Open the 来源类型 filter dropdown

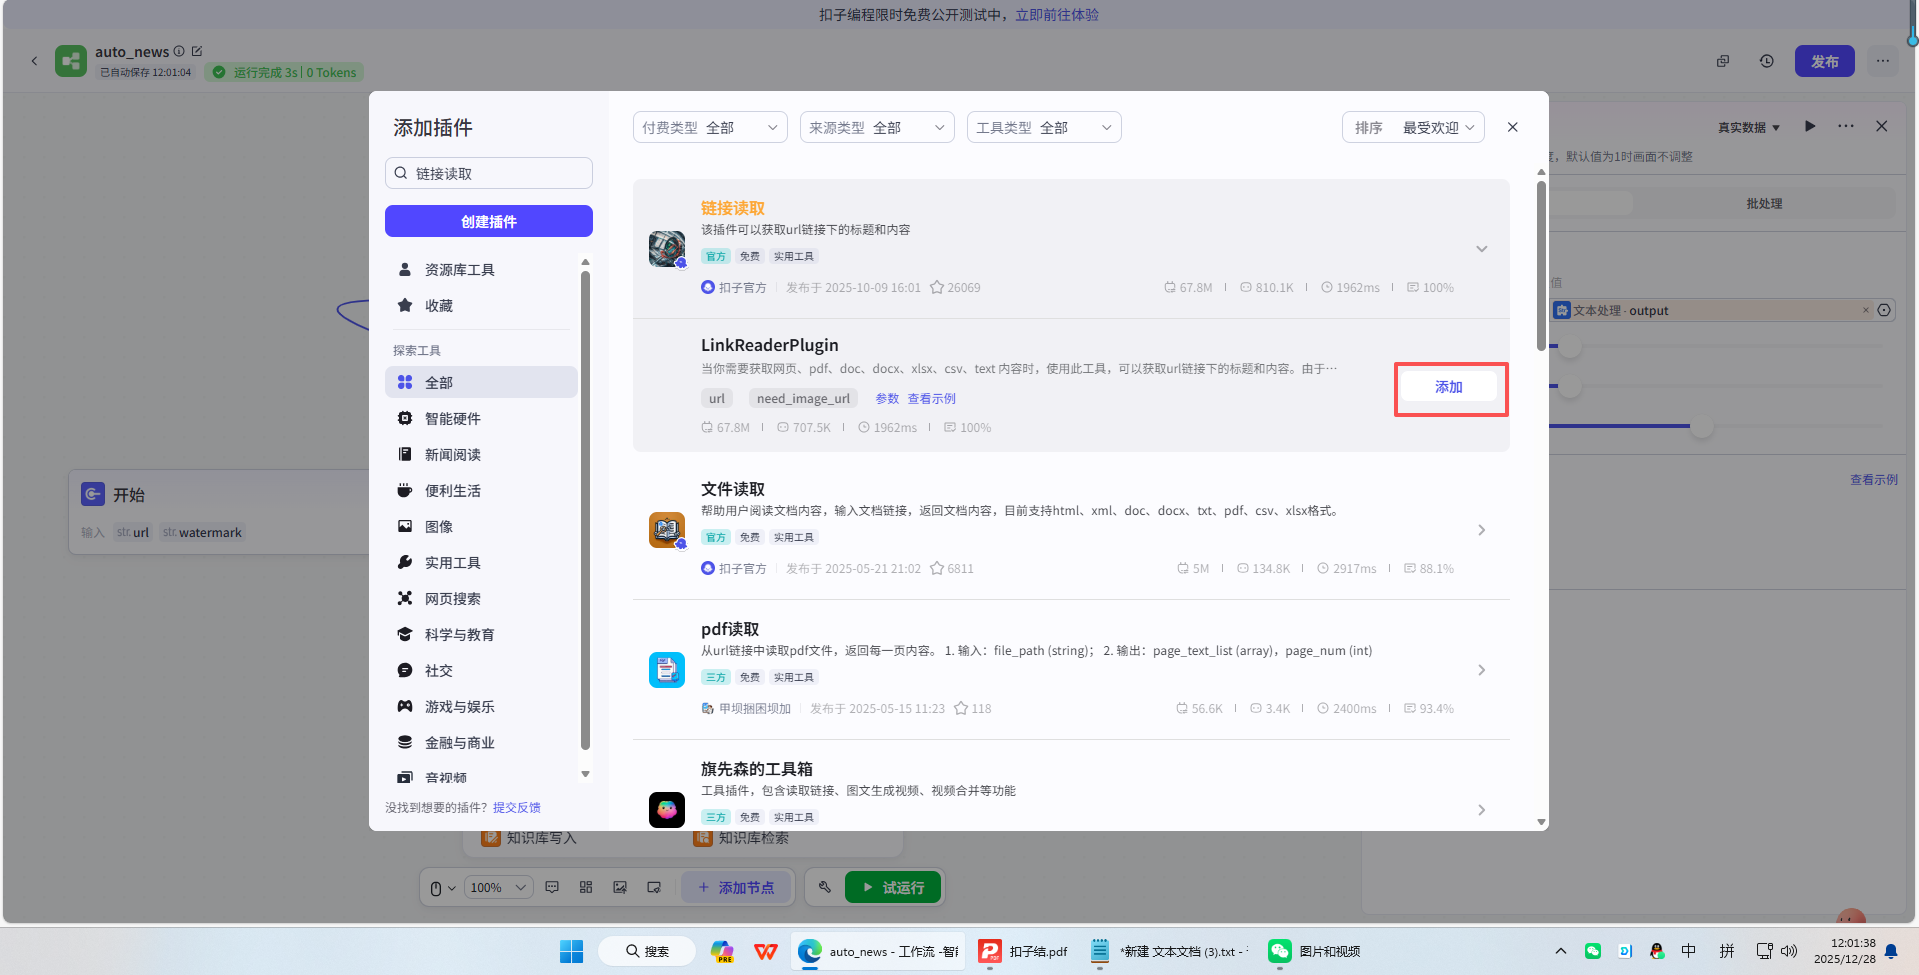tap(876, 127)
